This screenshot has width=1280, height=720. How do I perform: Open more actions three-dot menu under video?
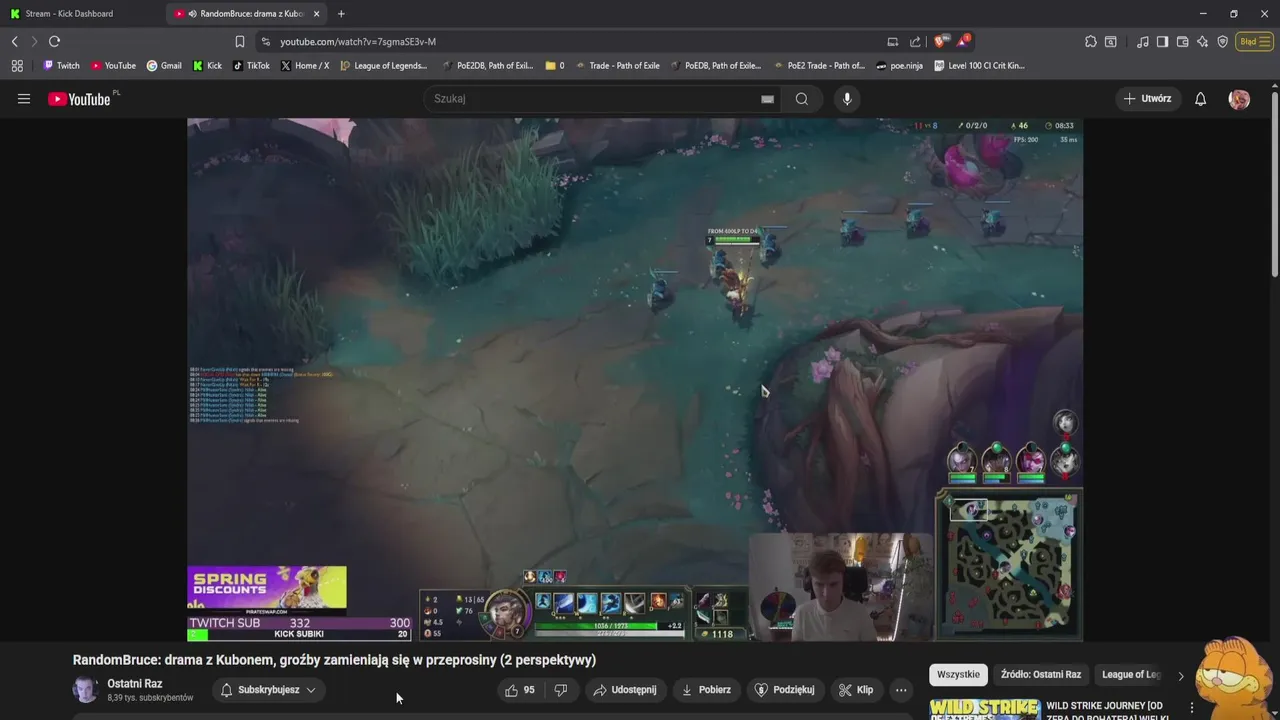(901, 690)
